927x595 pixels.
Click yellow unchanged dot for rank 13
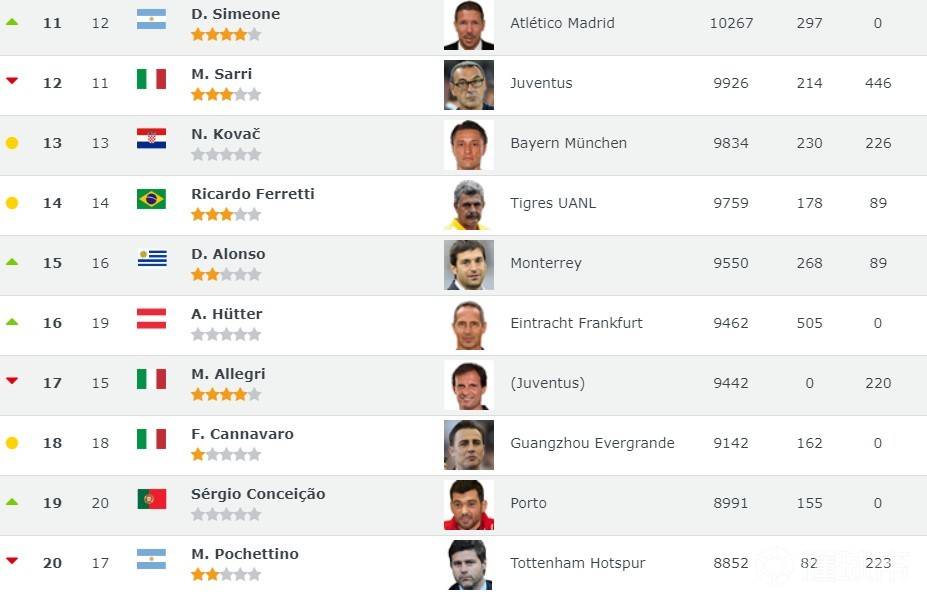click(x=12, y=143)
